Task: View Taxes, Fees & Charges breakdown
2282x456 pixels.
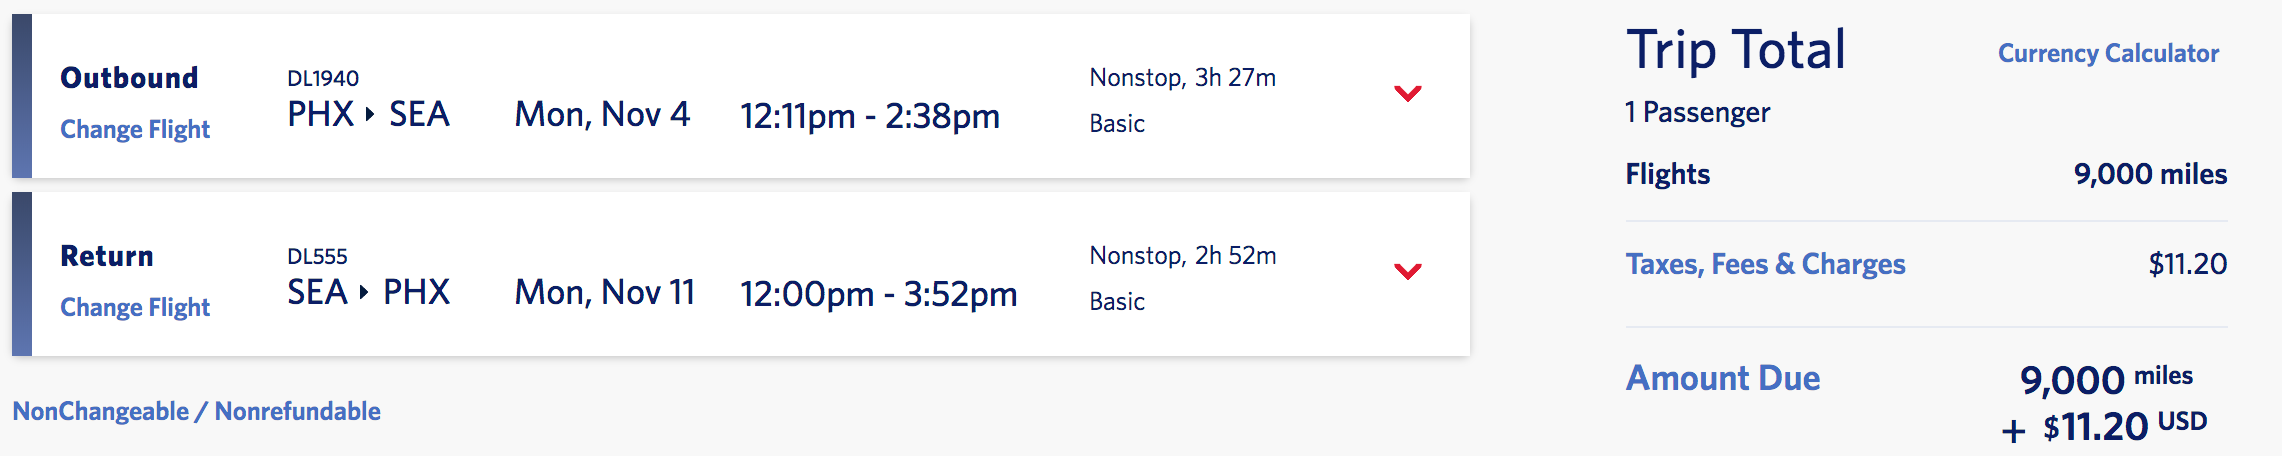Action: [x=1765, y=265]
